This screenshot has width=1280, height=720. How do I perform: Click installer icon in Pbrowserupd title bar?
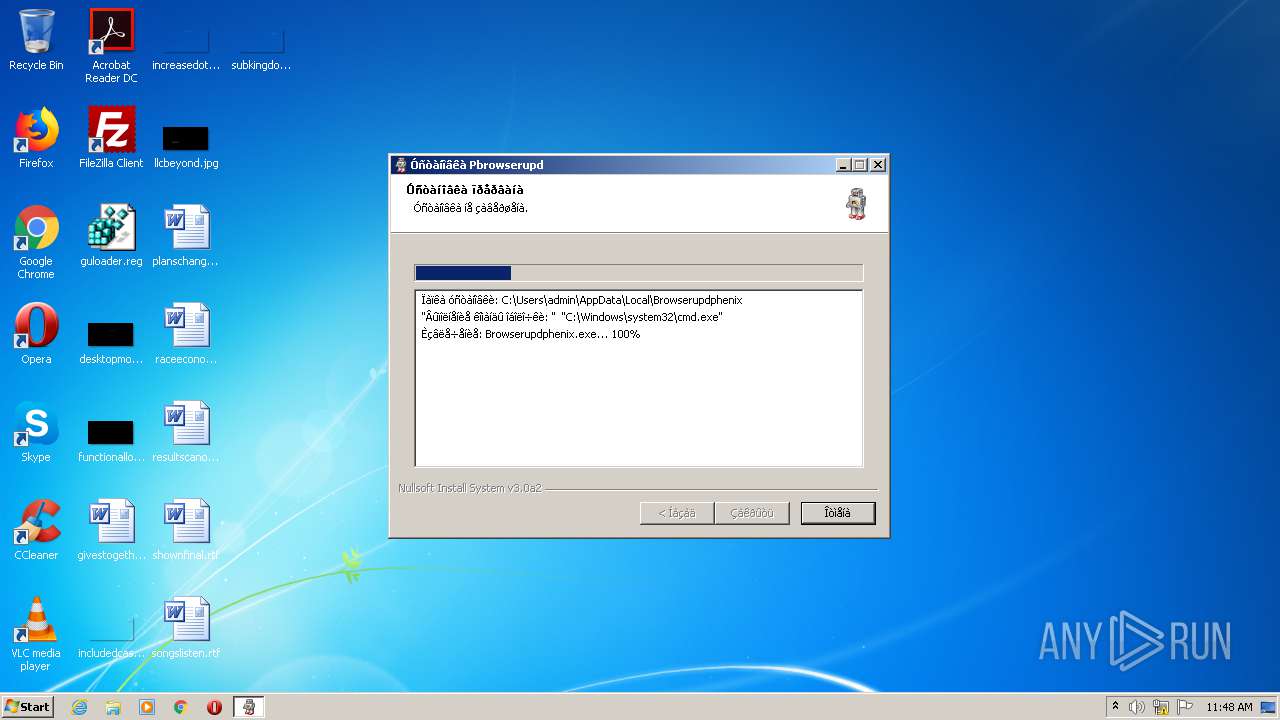(x=401, y=165)
